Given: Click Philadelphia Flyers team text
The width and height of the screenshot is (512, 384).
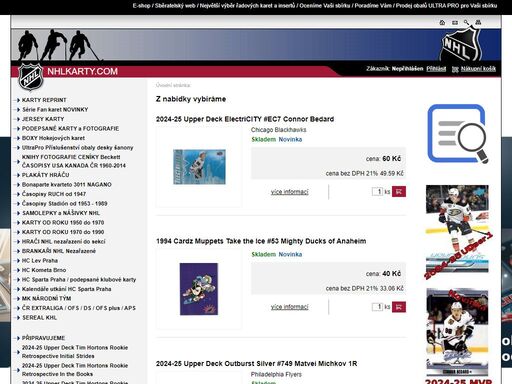Looking at the screenshot, I should pyautogui.click(x=276, y=374).
